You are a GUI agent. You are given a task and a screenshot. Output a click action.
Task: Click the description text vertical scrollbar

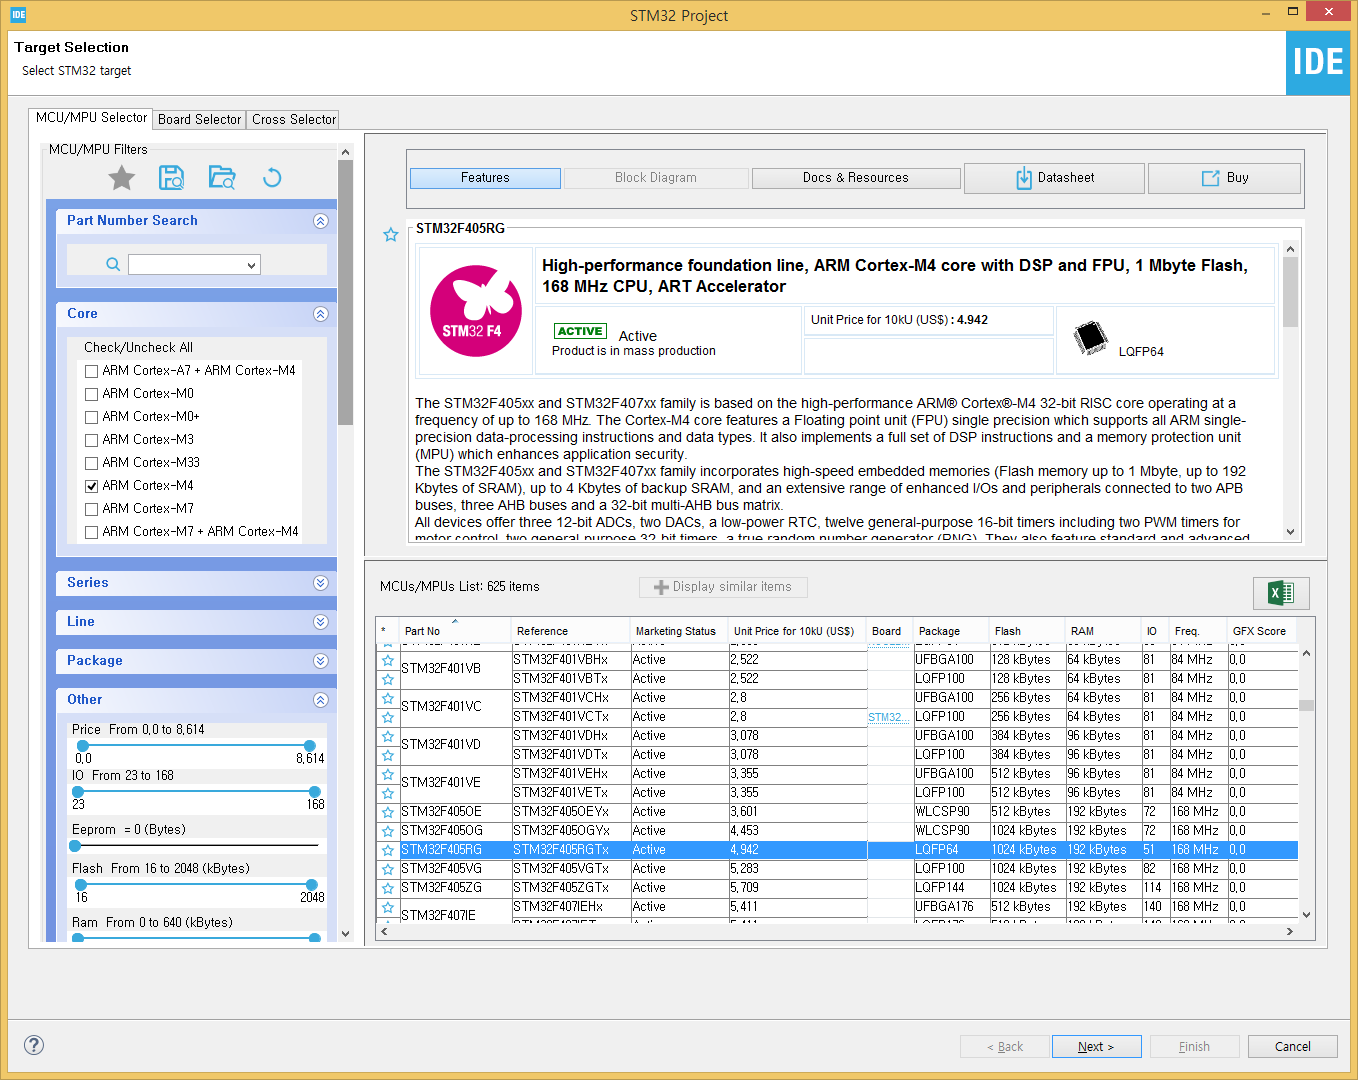click(x=1290, y=292)
